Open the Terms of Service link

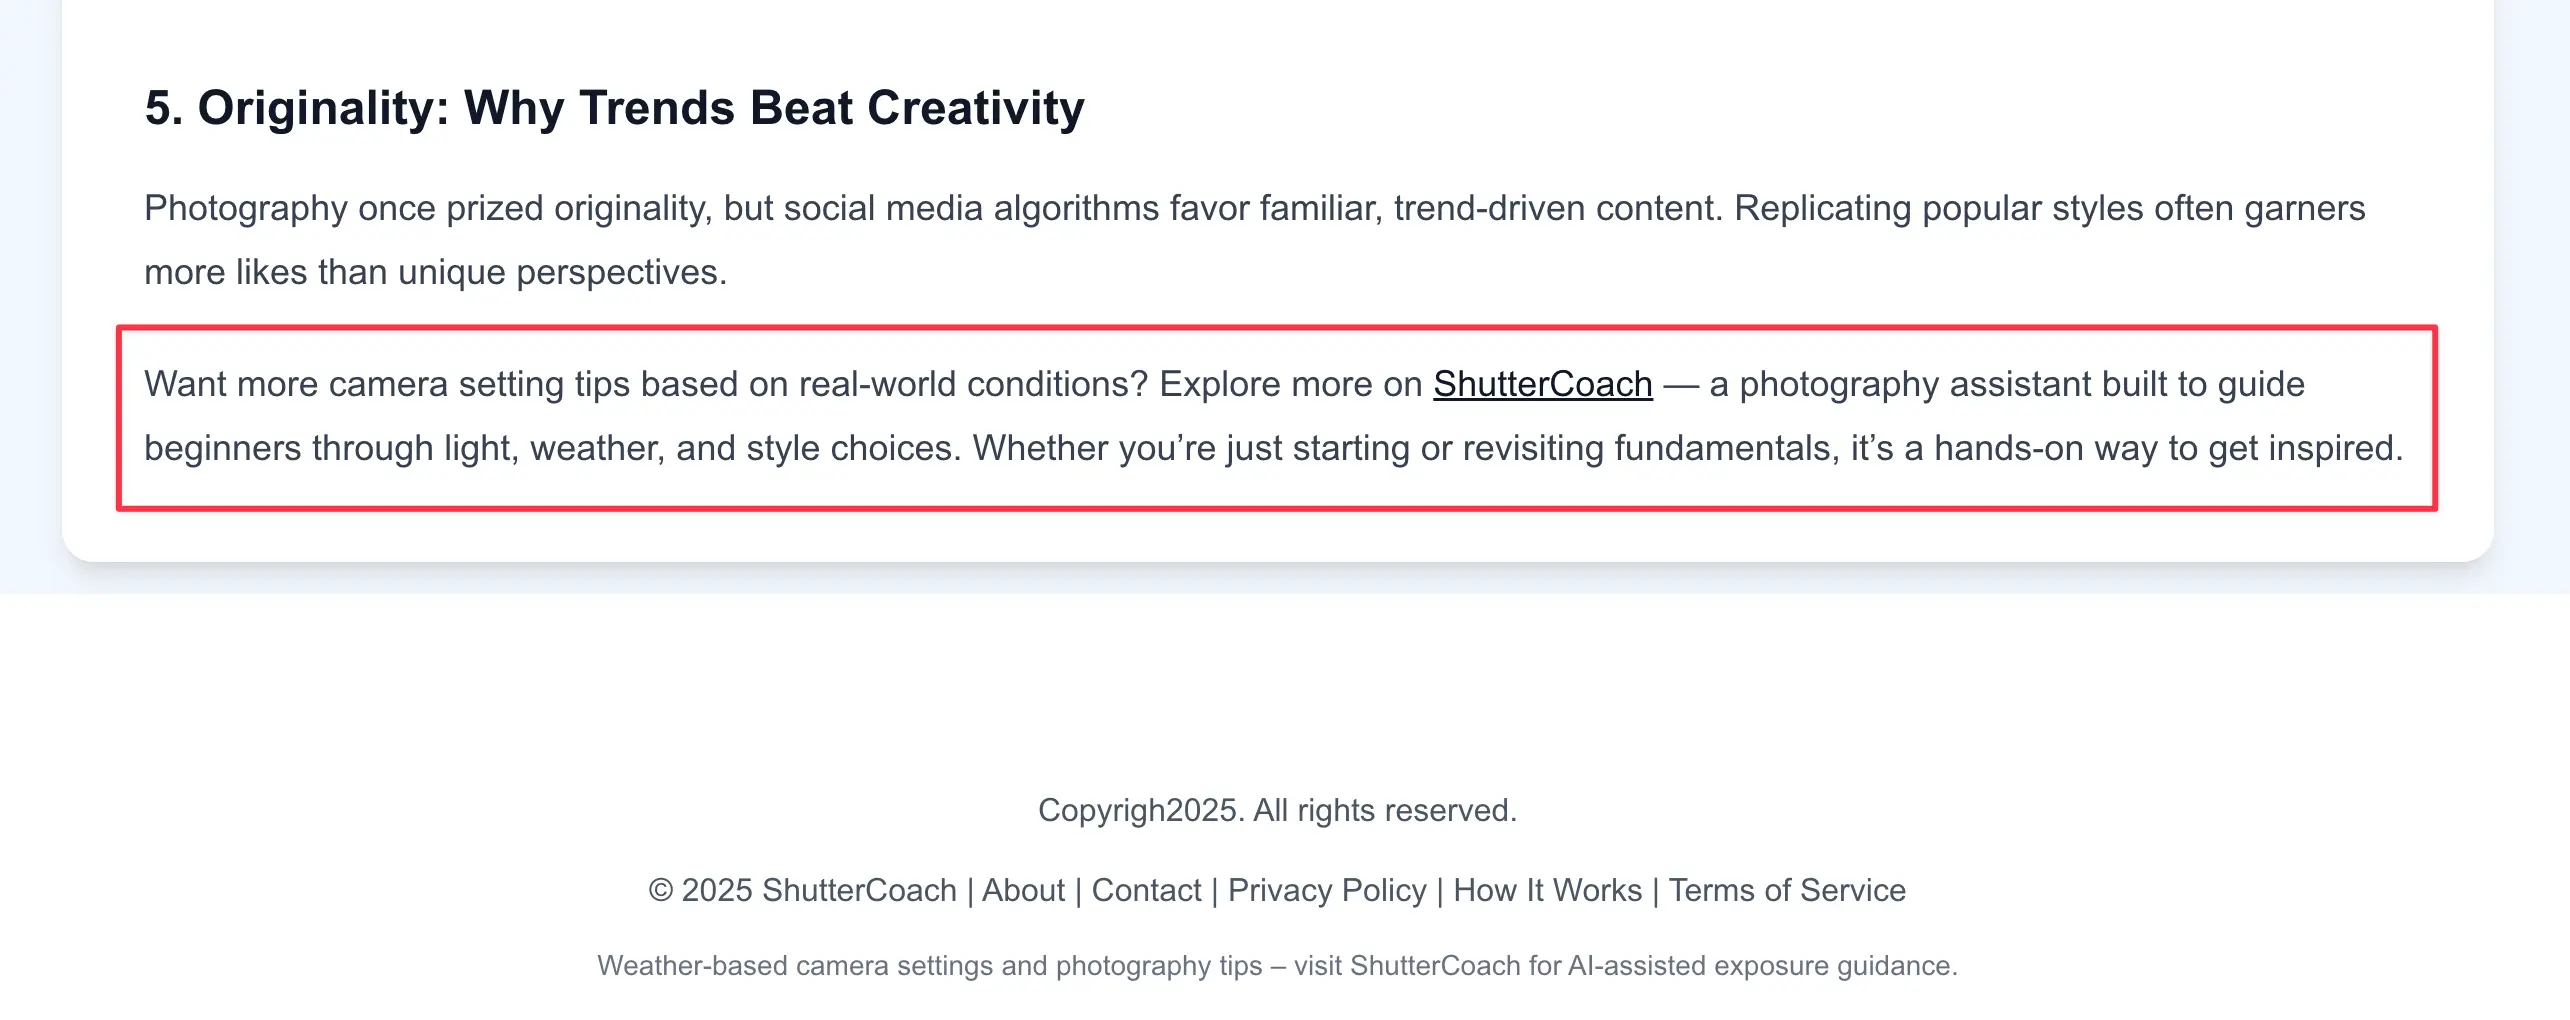tap(1787, 890)
